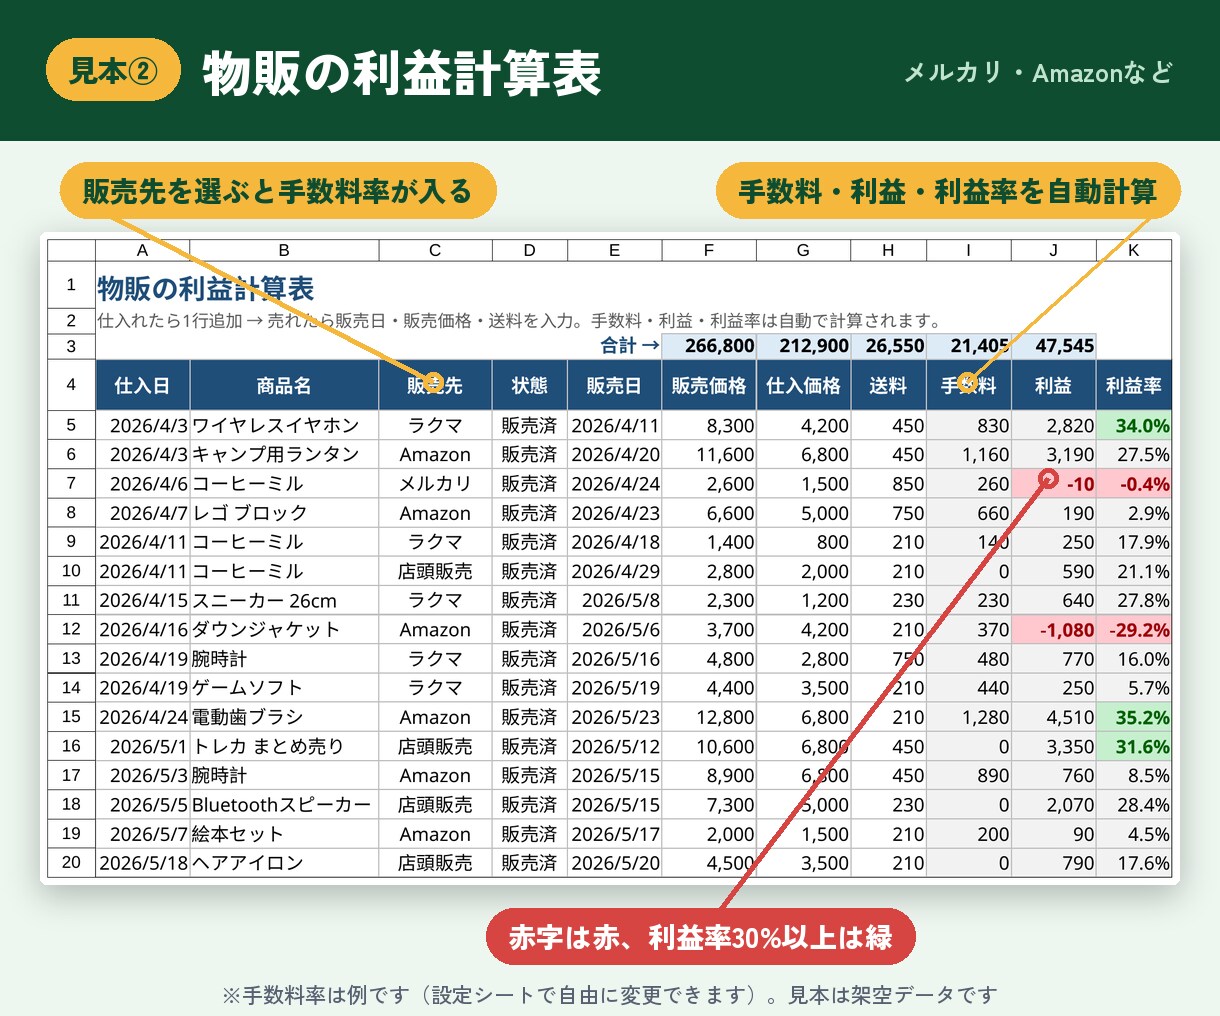This screenshot has height=1016, width=1220.
Task: Click the 送料 header cell
Action: [888, 385]
